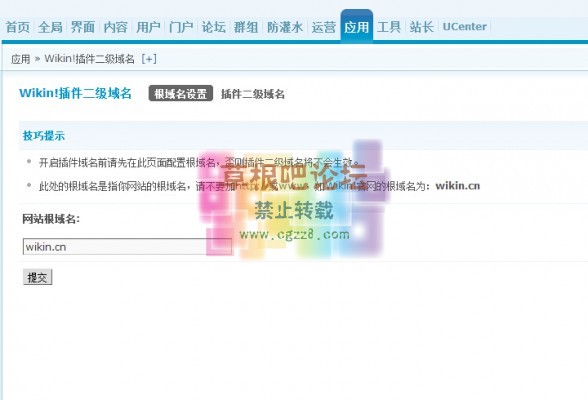
Task: Go to the 防灌水 navigation tab
Action: tap(285, 27)
